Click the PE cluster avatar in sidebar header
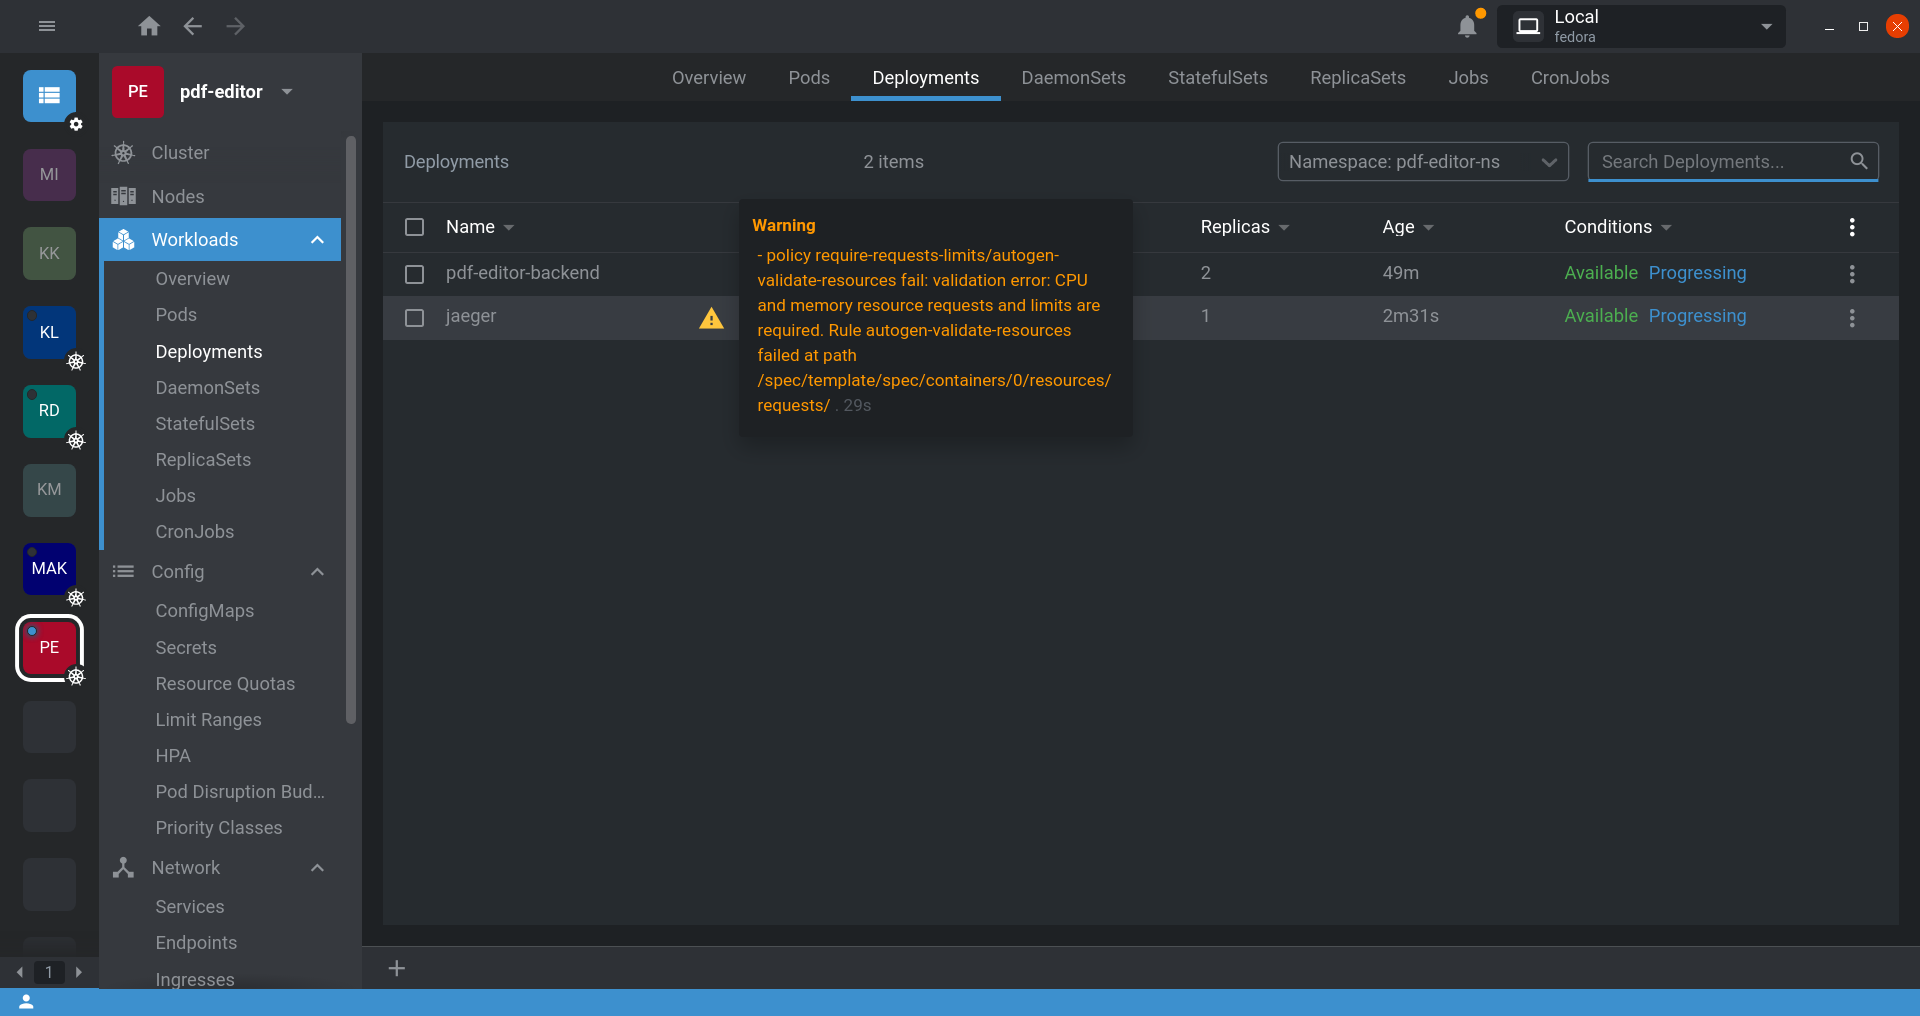 coord(138,92)
